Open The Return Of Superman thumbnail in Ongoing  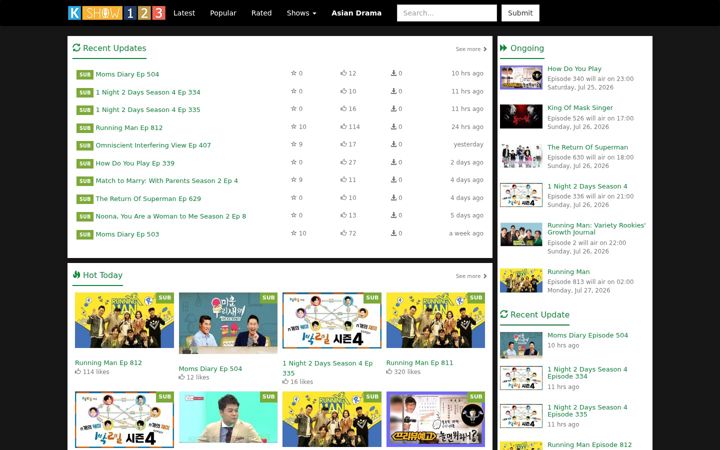(521, 156)
